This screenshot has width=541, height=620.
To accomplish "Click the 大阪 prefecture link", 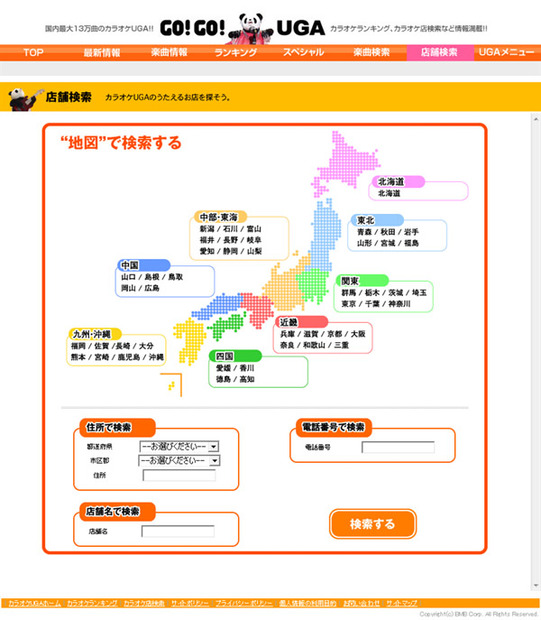I will 358,334.
